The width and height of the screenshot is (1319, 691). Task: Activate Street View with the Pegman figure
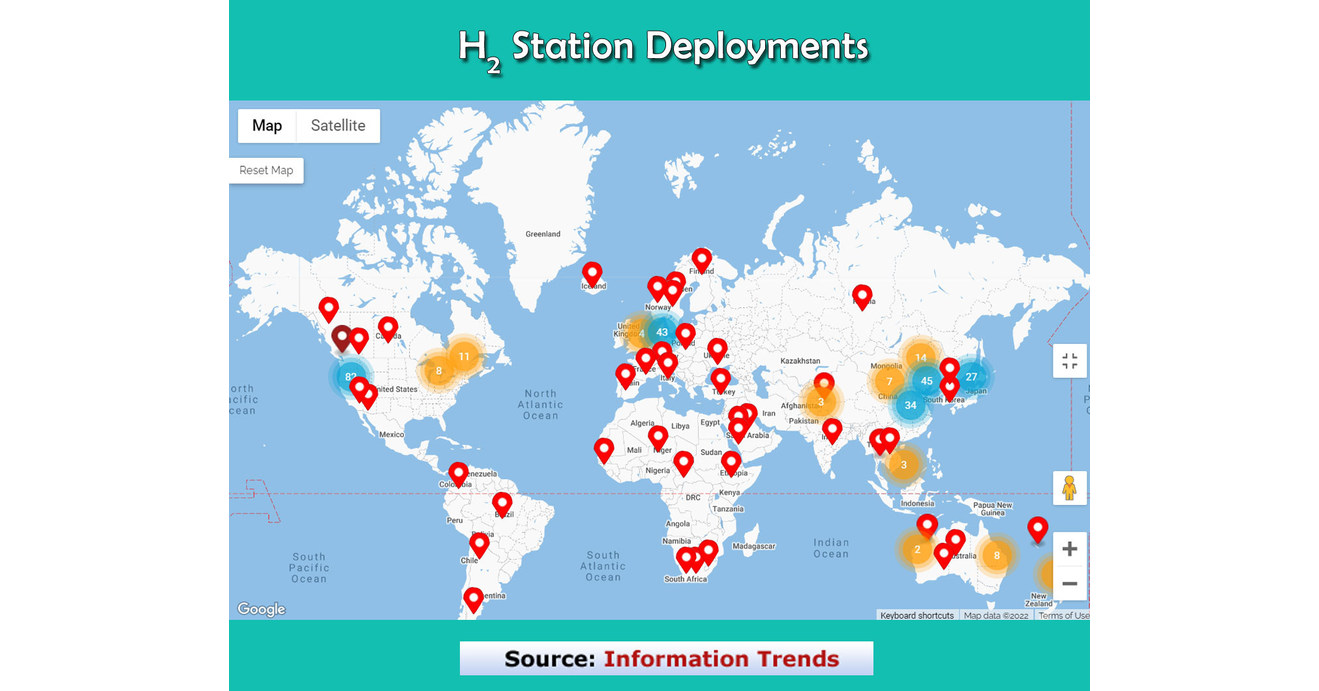[x=1069, y=487]
